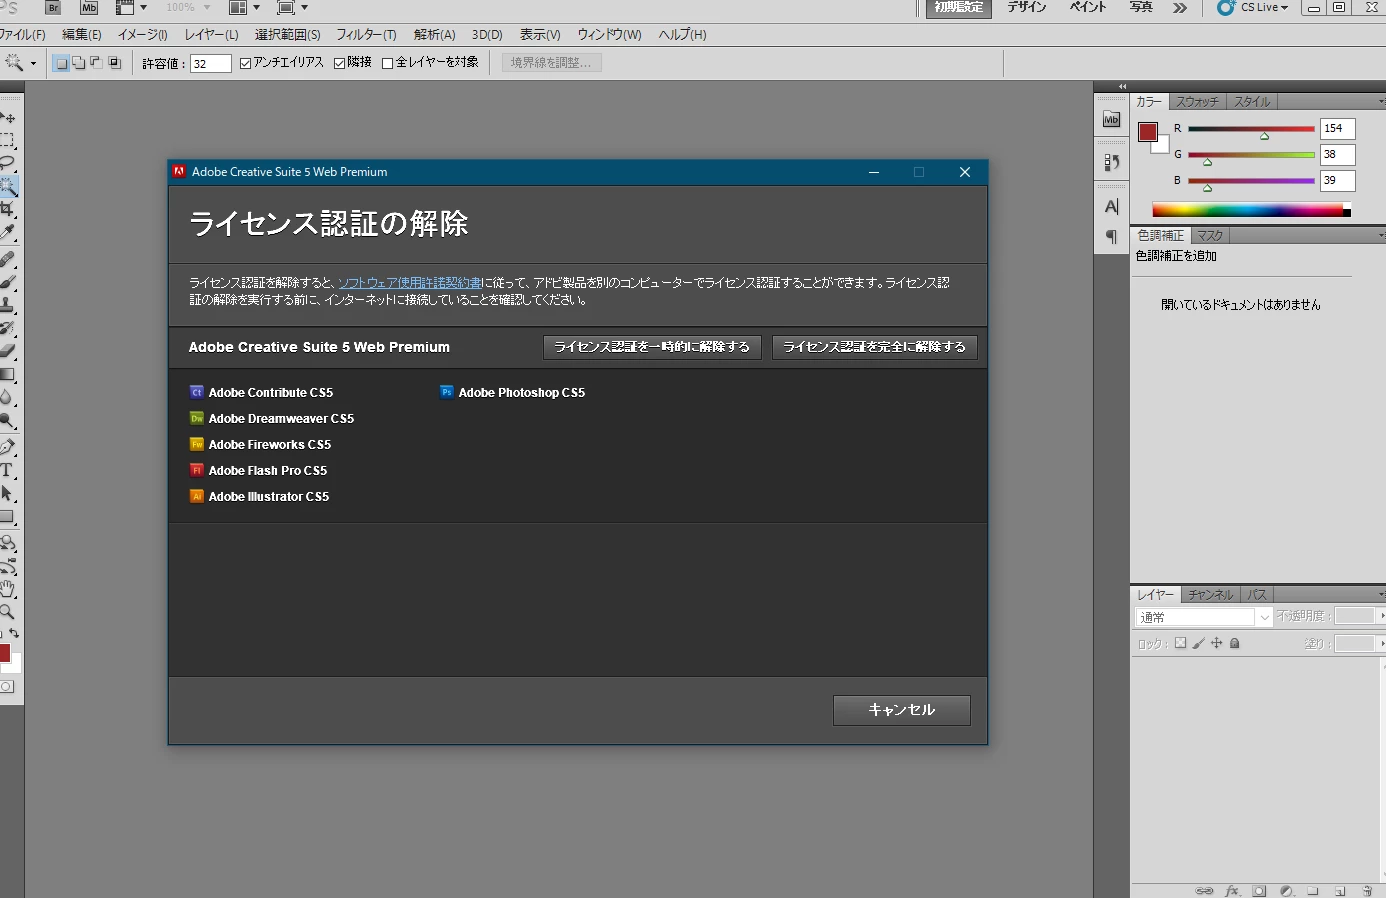
Task: Select the Pen tool
Action: (x=8, y=447)
